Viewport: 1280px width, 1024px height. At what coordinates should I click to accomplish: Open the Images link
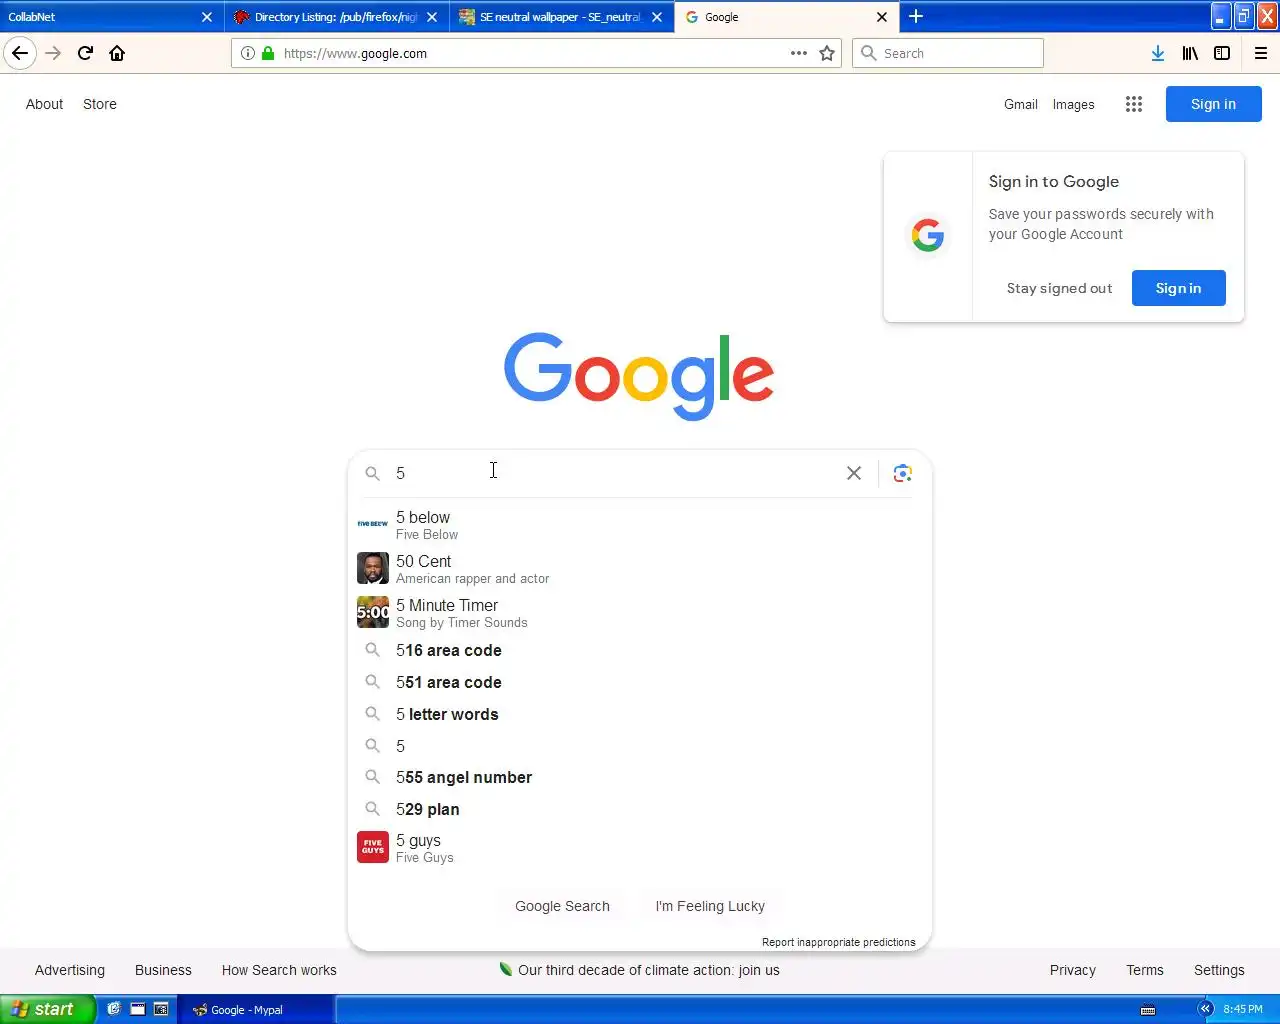(1073, 104)
